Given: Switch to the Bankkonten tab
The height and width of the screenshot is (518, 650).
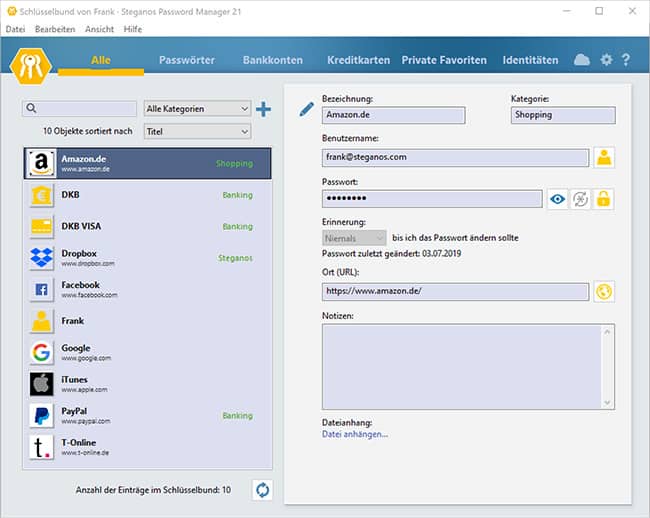Looking at the screenshot, I should [x=273, y=60].
